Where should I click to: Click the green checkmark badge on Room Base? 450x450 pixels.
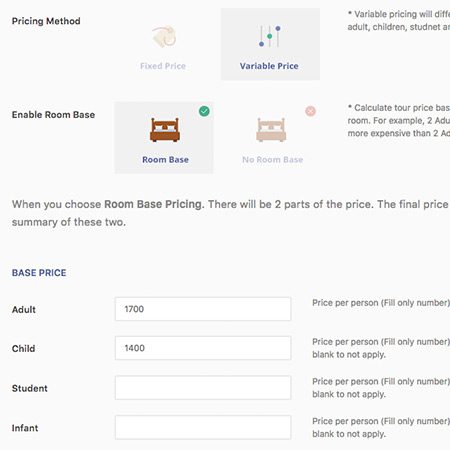204,111
